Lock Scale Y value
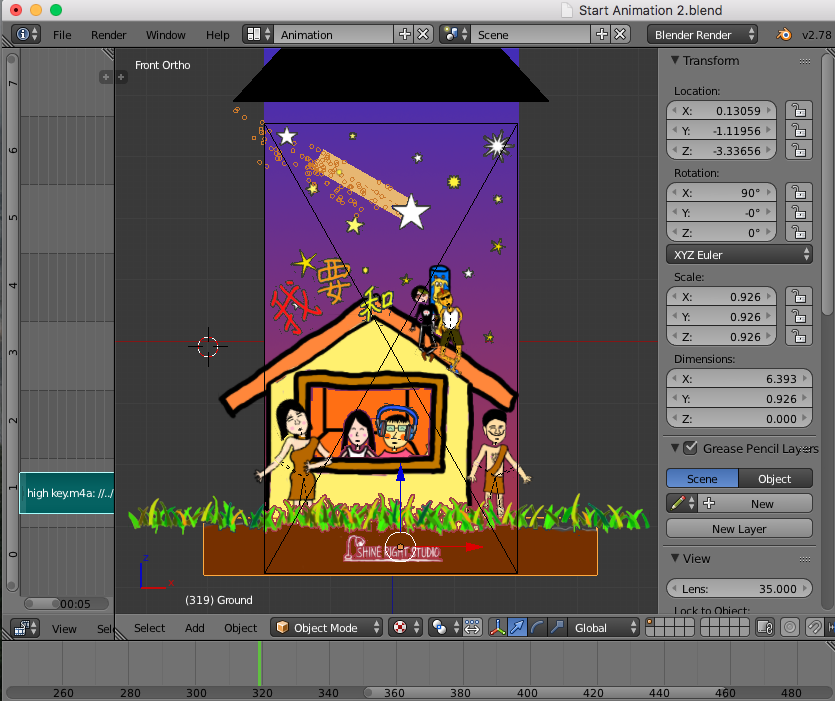835x701 pixels. [799, 316]
